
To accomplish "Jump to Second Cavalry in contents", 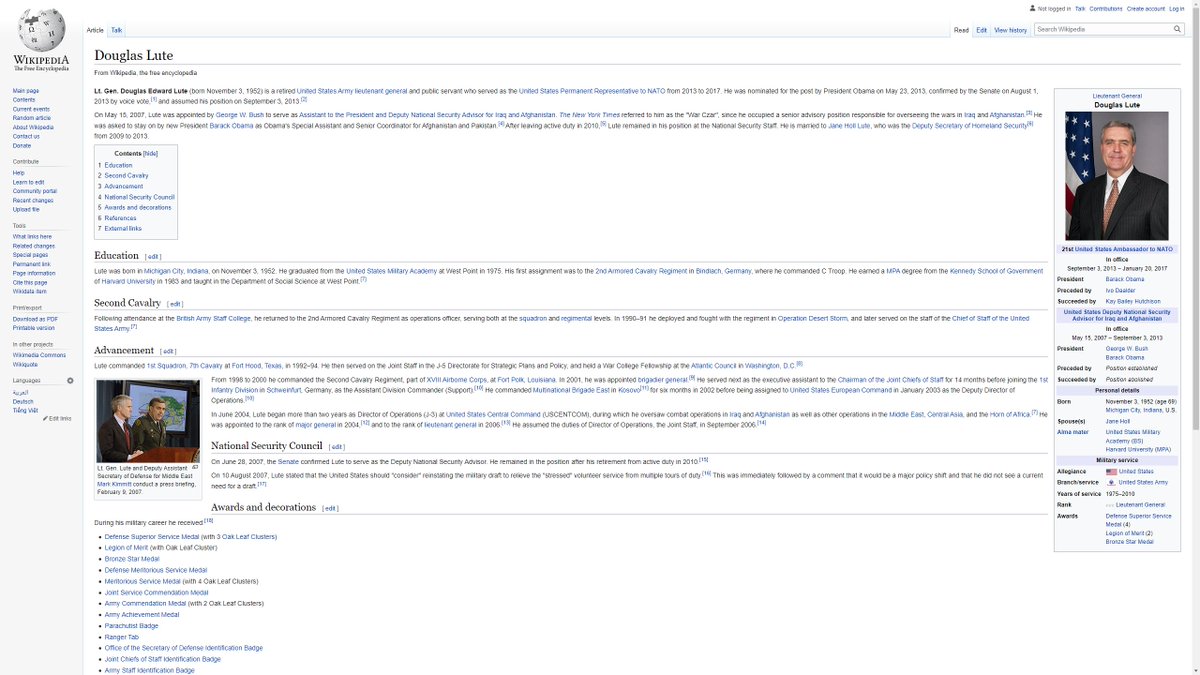I will click(126, 176).
